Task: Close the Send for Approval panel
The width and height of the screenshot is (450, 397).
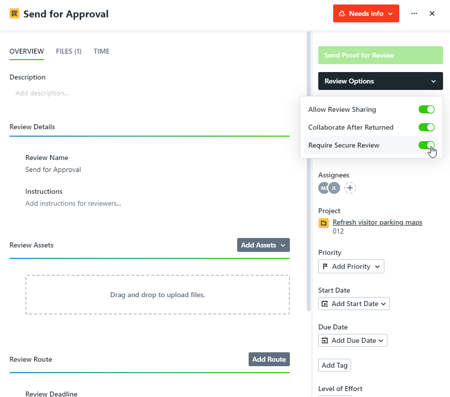Action: 432,14
